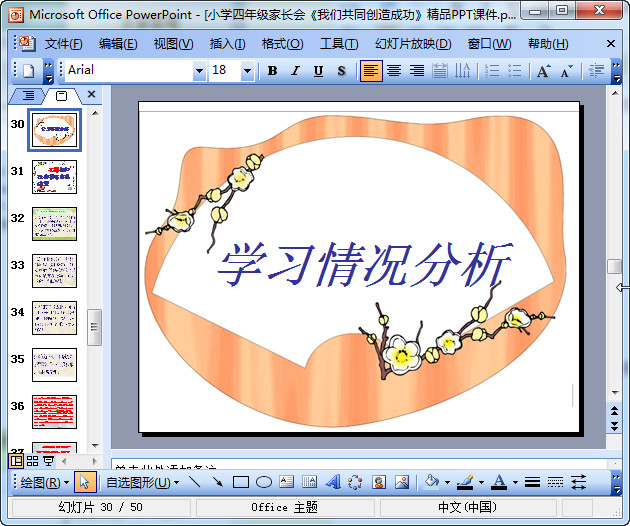Open the Arial font name dropdown
The image size is (630, 526).
point(199,71)
